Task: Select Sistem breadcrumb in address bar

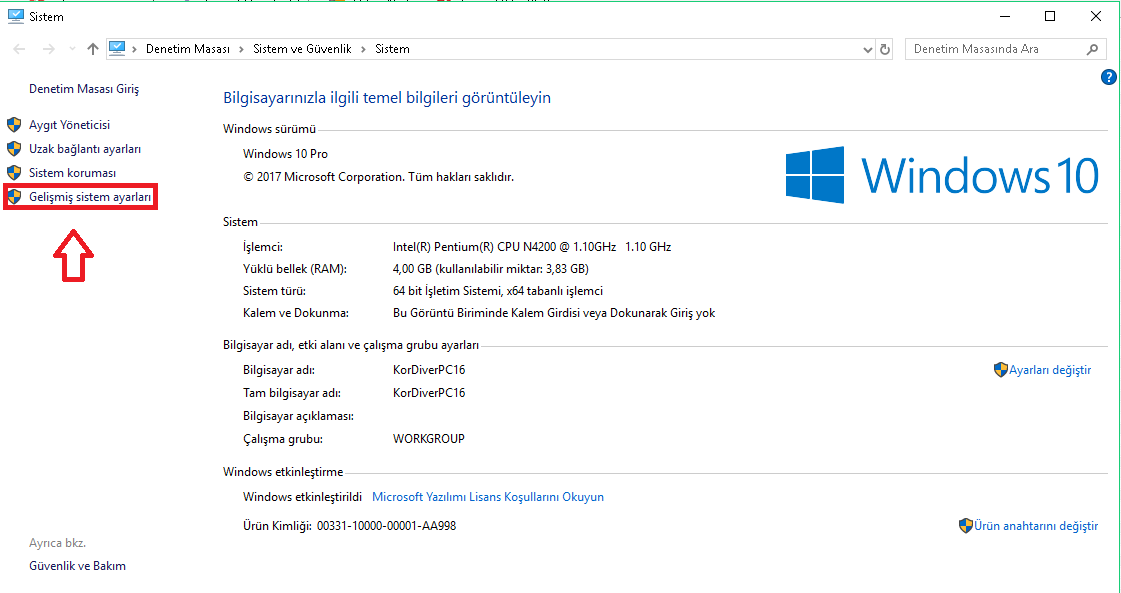Action: tap(392, 49)
